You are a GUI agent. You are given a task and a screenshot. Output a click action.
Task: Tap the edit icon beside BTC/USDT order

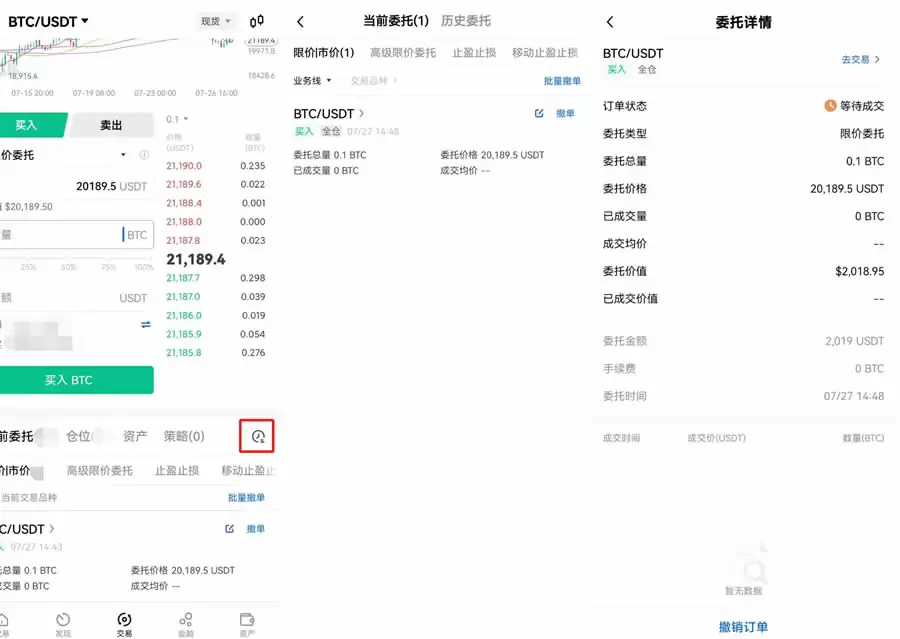pyautogui.click(x=539, y=114)
